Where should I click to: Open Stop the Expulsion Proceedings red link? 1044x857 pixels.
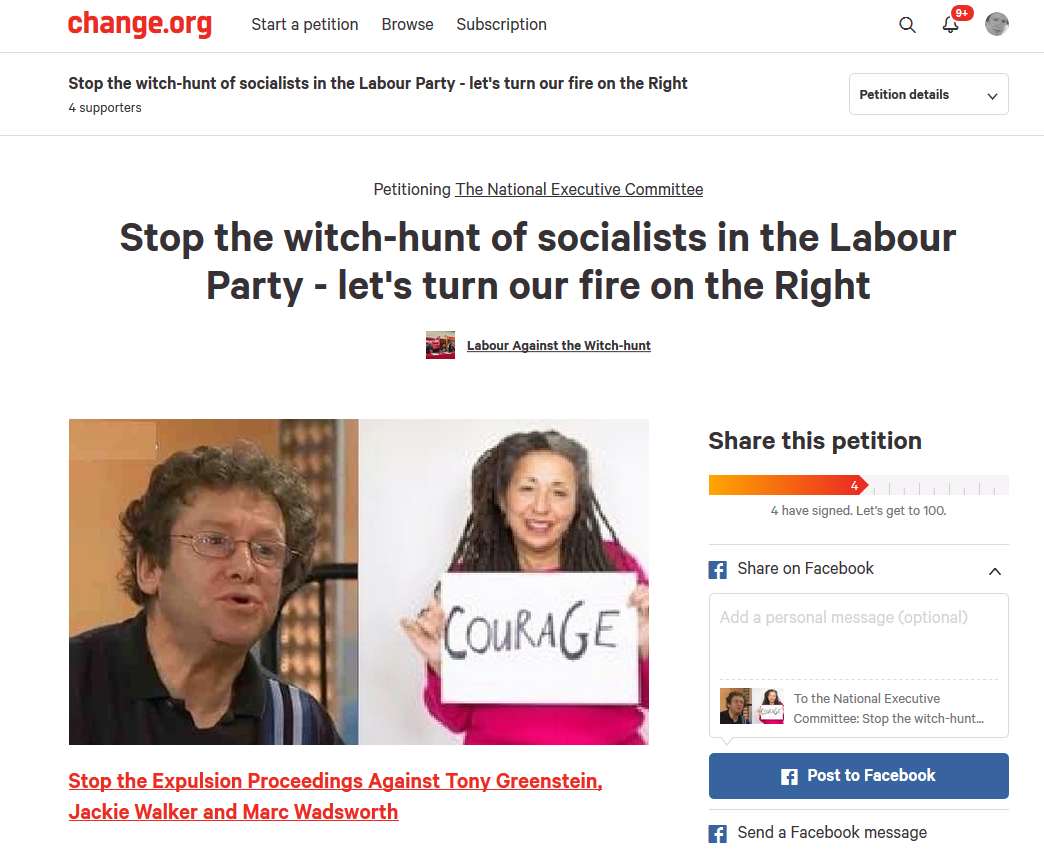(x=335, y=796)
